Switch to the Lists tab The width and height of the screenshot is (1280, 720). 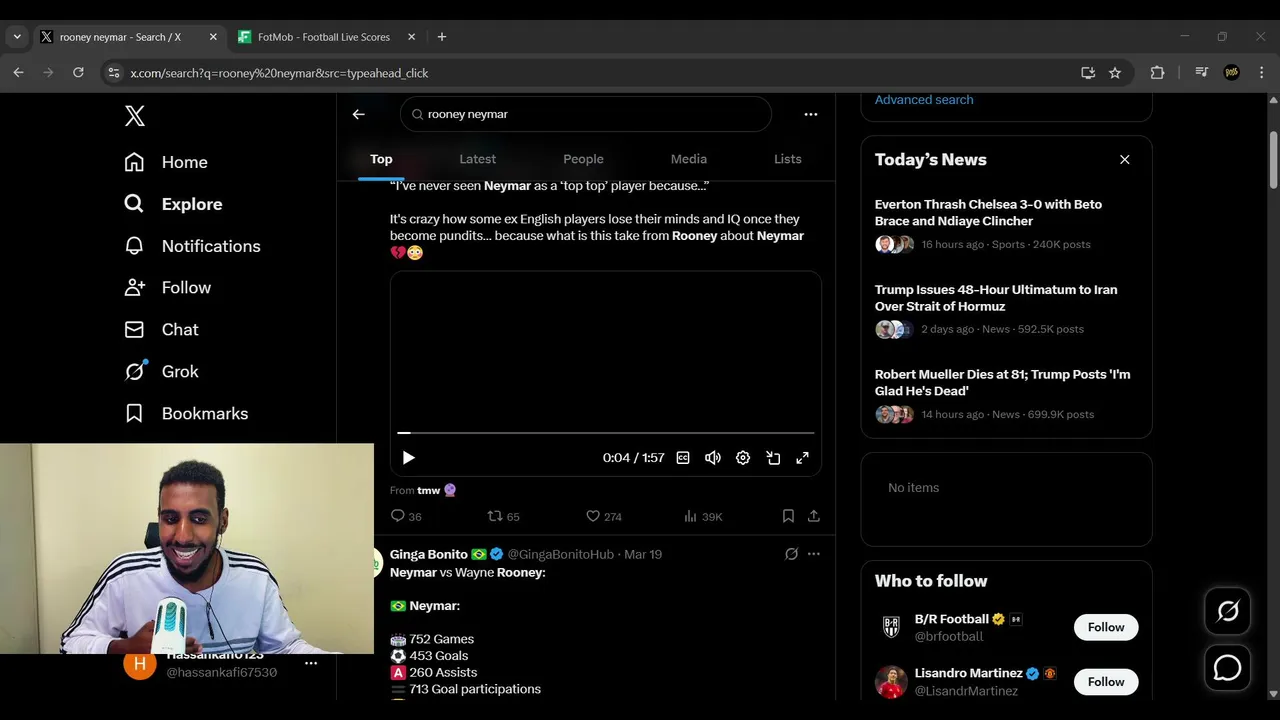tap(788, 159)
